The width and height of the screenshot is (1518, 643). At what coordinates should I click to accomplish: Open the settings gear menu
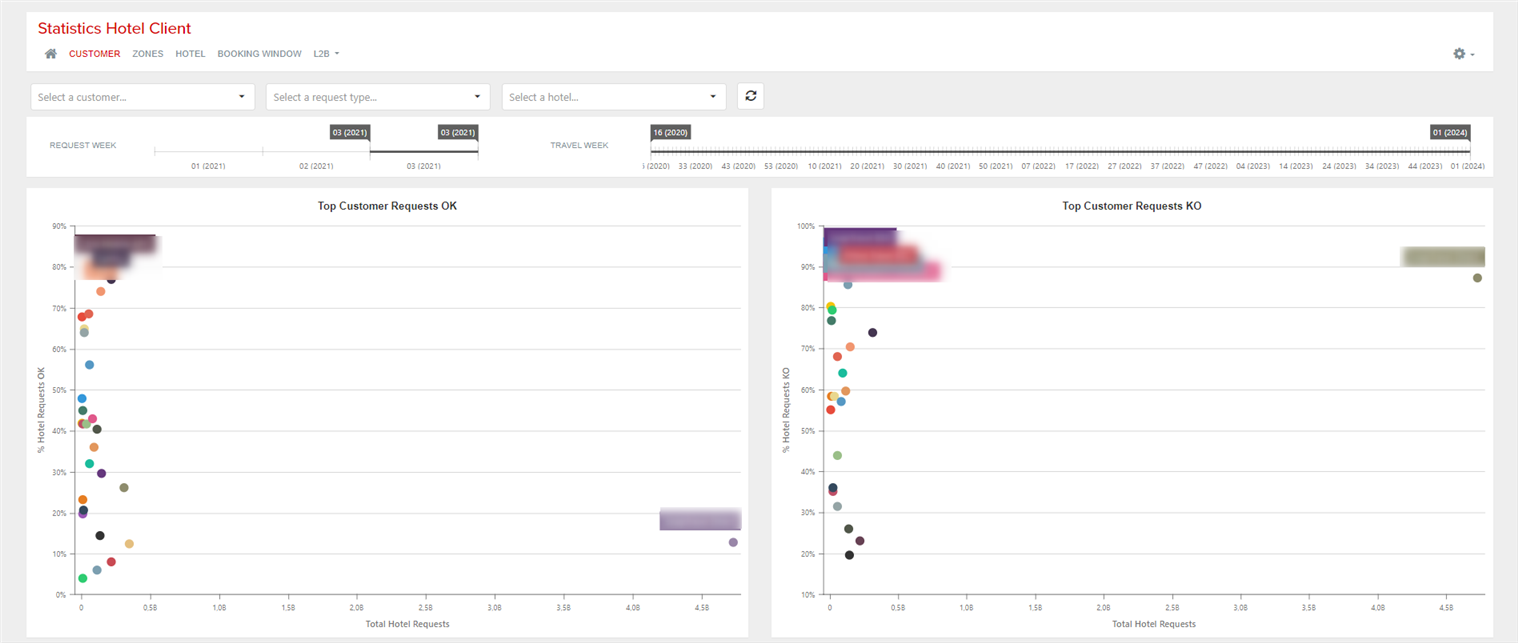click(x=1459, y=54)
